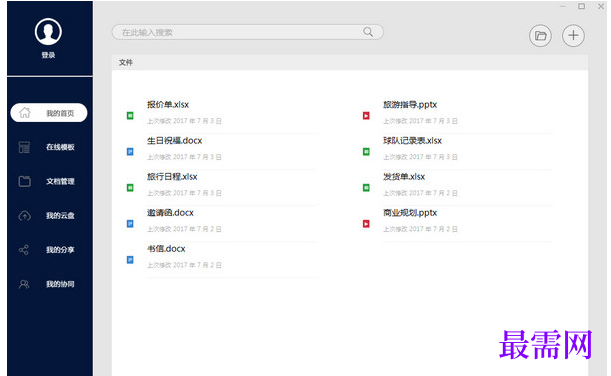Focus the 在此输入搜索 search field

(248, 32)
